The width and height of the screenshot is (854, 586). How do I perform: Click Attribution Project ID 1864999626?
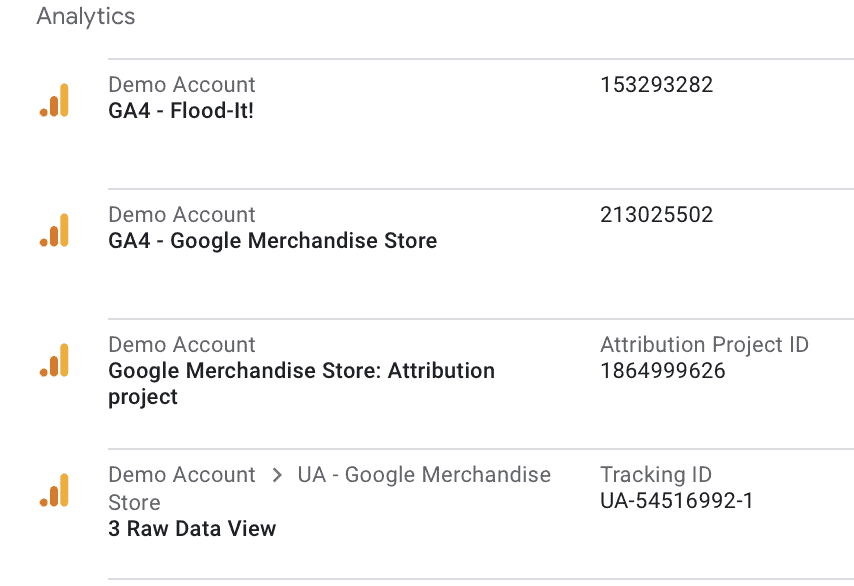(x=662, y=371)
